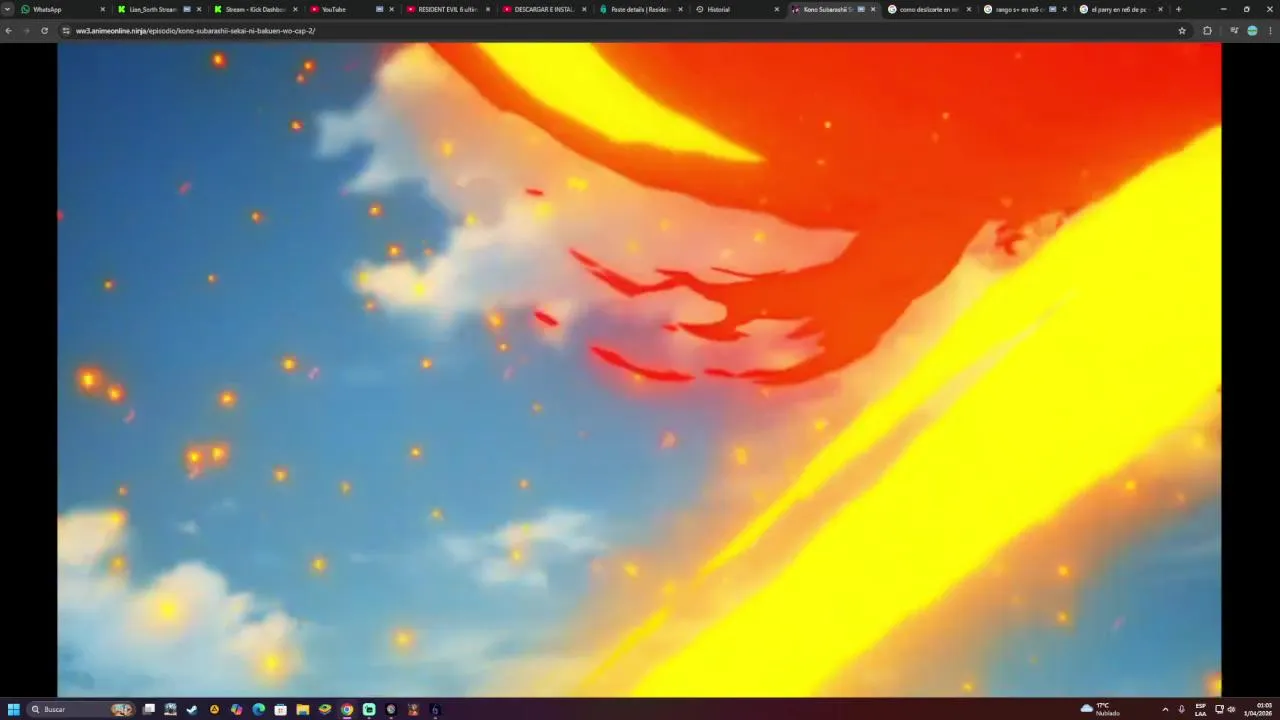
Task: Open the Windows Start menu
Action: click(14, 709)
